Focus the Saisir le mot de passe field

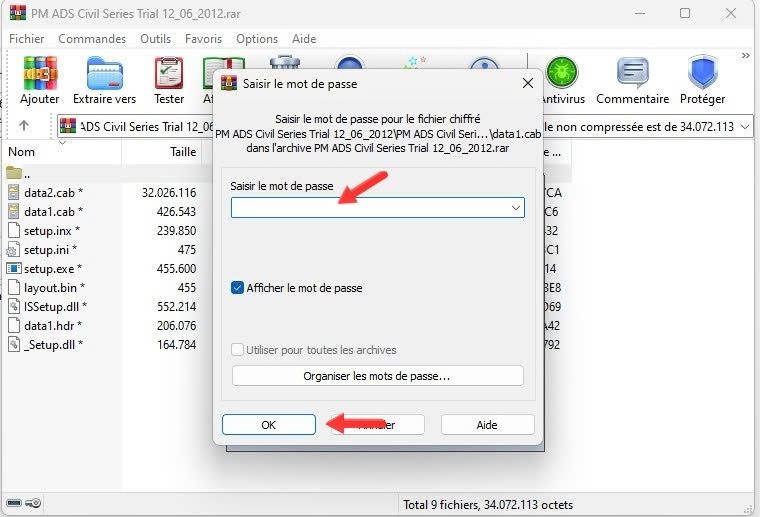[370, 208]
